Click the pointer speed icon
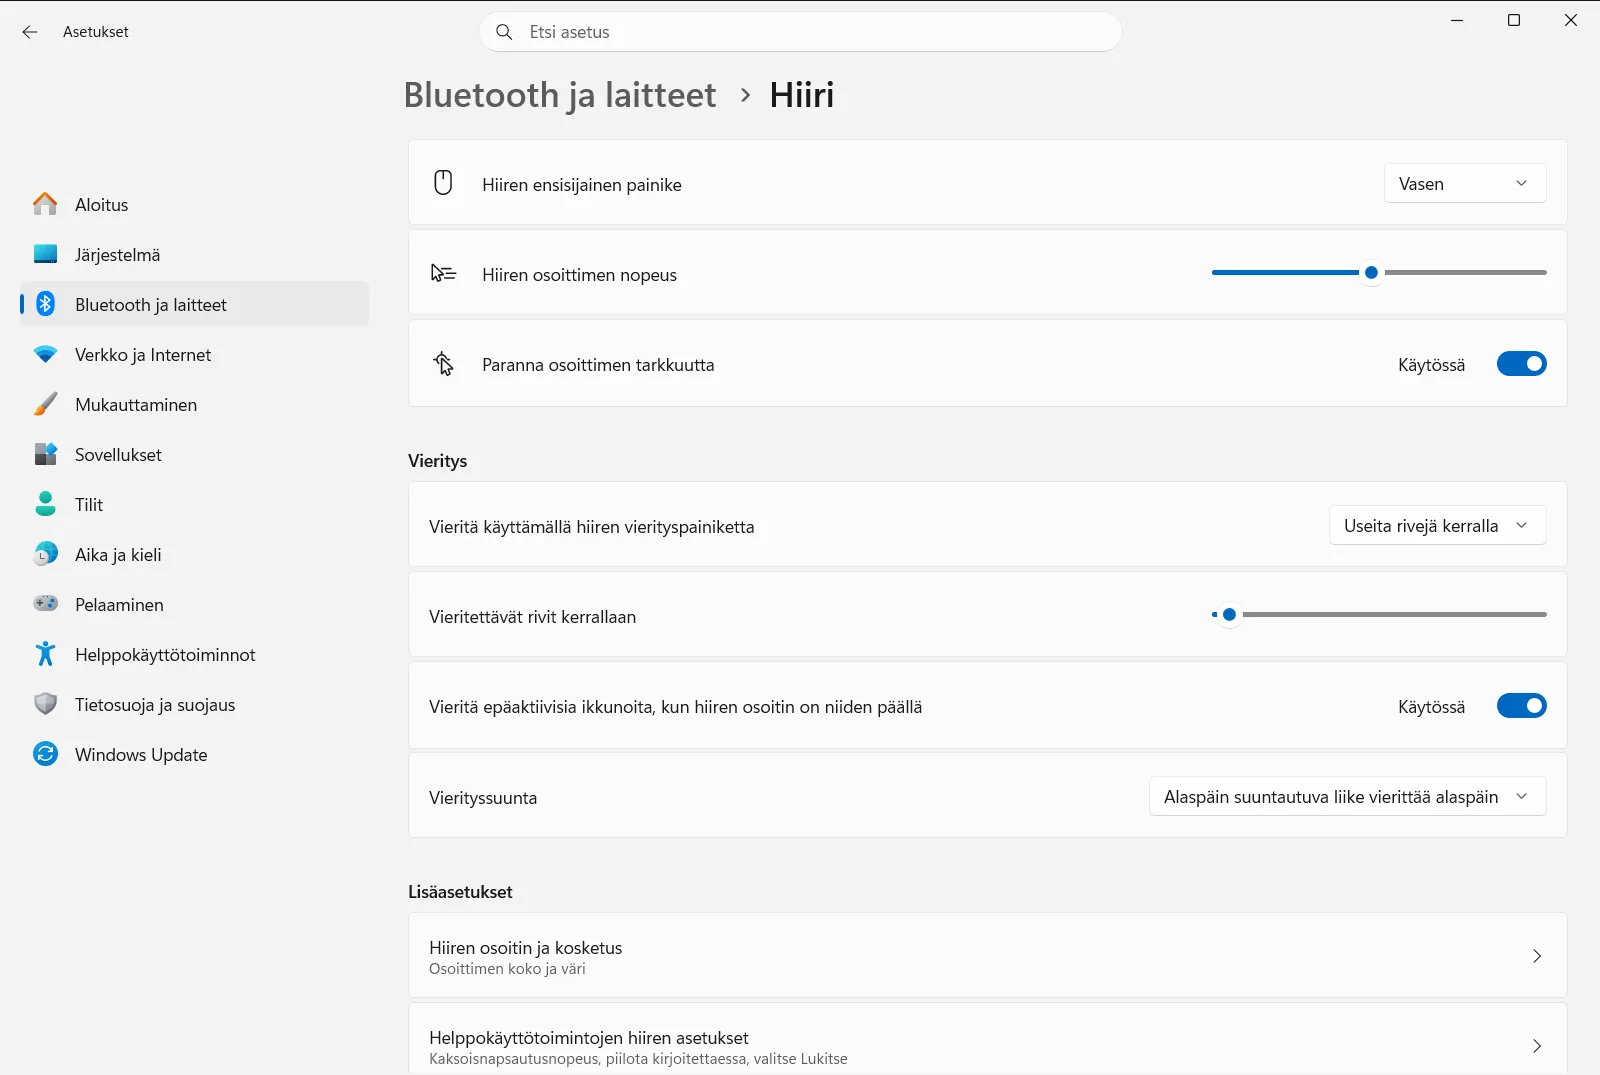The height and width of the screenshot is (1075, 1600). 443,273
